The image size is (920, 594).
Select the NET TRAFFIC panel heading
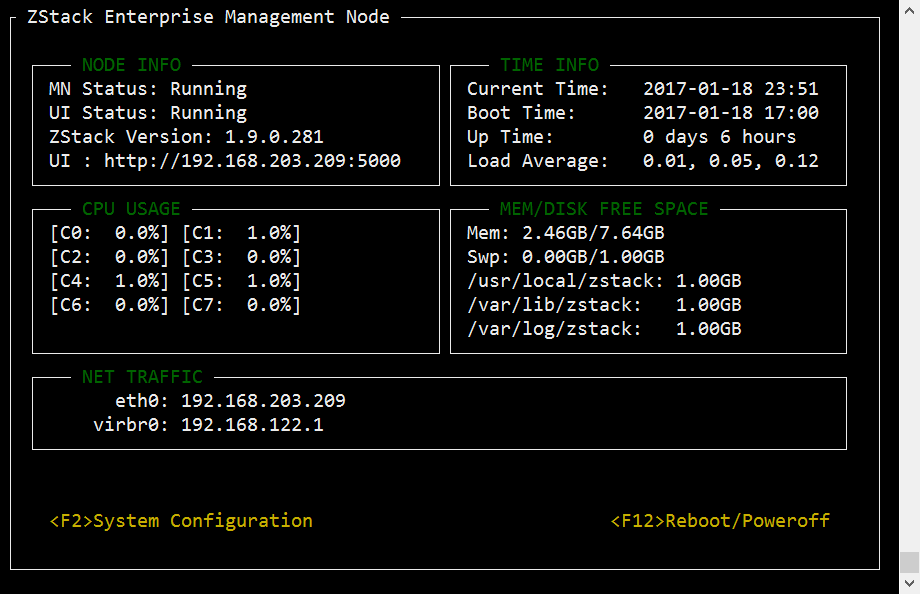pyautogui.click(x=143, y=377)
